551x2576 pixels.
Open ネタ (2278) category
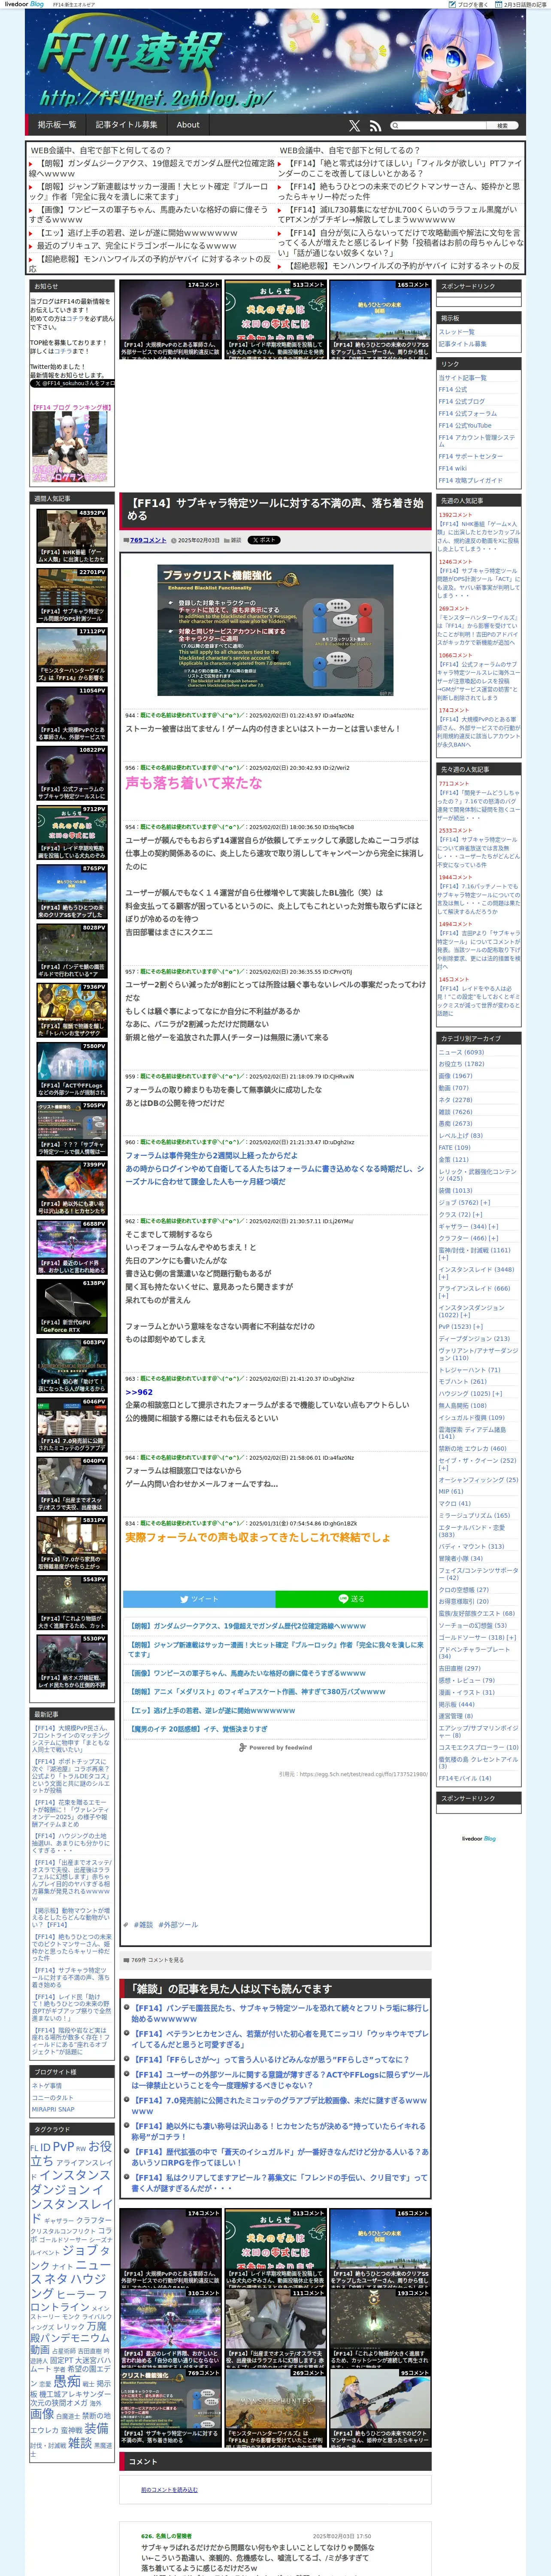click(455, 1100)
